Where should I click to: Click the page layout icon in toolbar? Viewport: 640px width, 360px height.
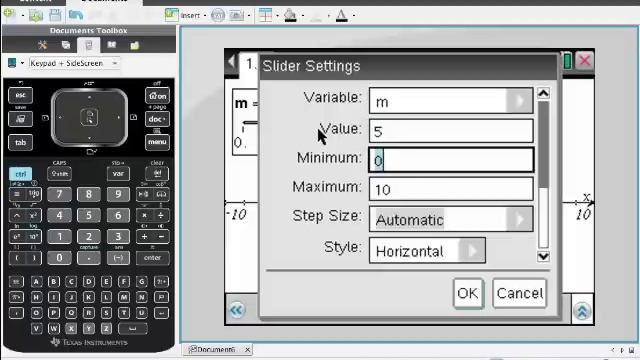265,15
